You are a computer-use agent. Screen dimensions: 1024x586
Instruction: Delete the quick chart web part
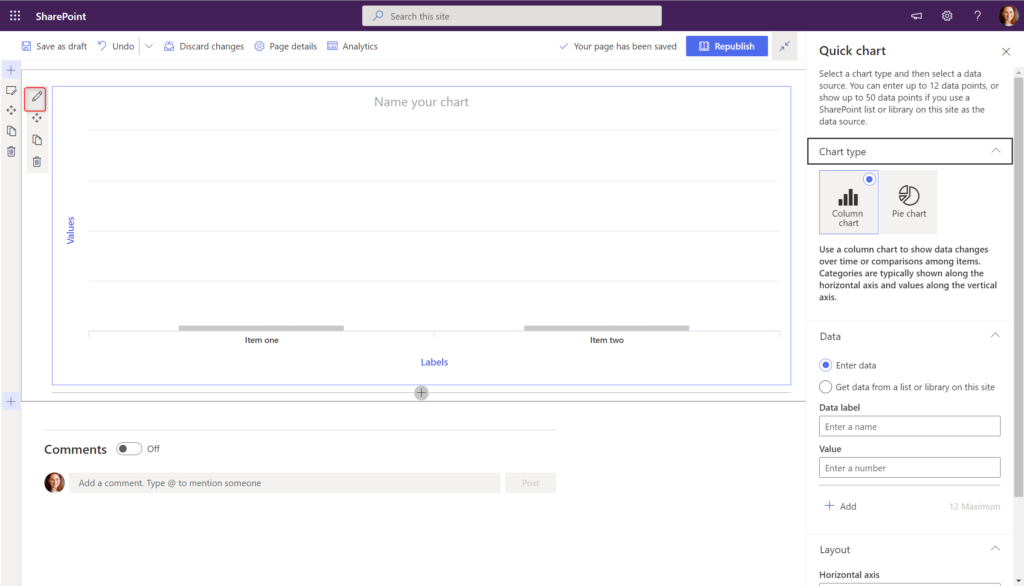[37, 161]
